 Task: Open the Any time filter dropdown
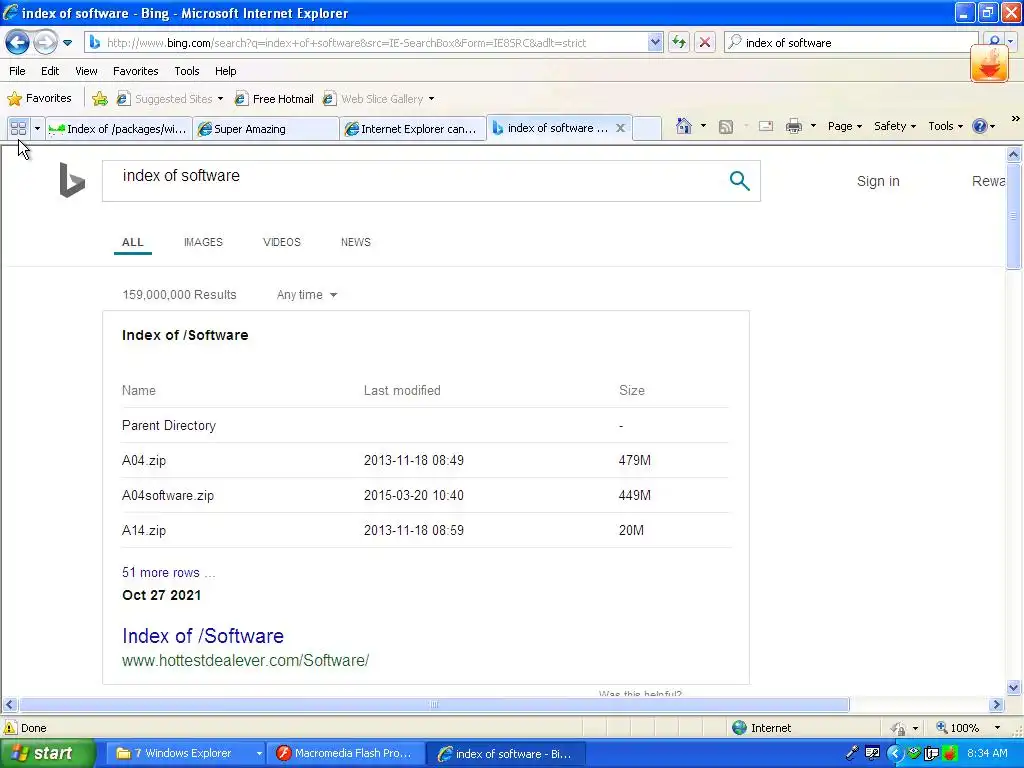(306, 295)
